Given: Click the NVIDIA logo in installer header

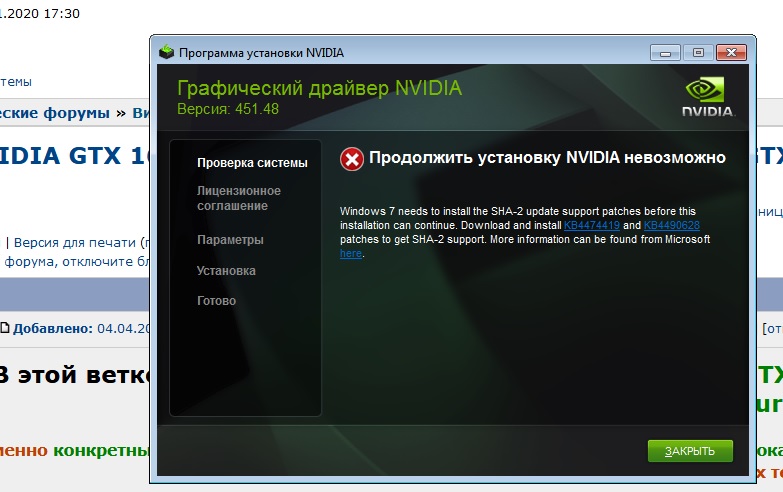Looking at the screenshot, I should [708, 97].
